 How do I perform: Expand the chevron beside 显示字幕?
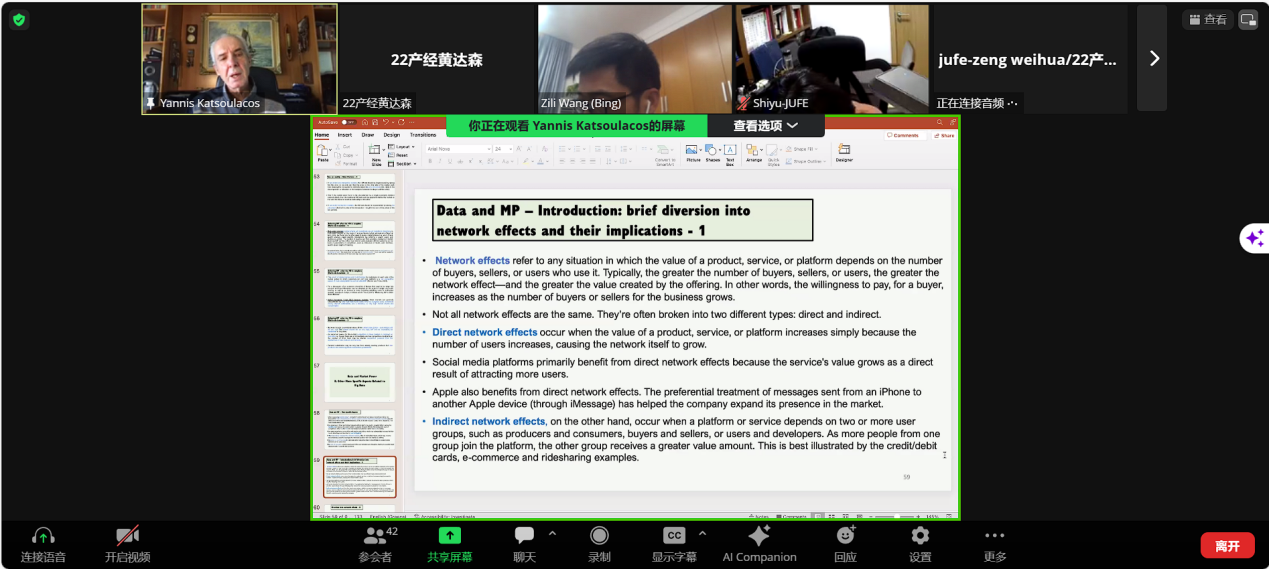point(702,533)
